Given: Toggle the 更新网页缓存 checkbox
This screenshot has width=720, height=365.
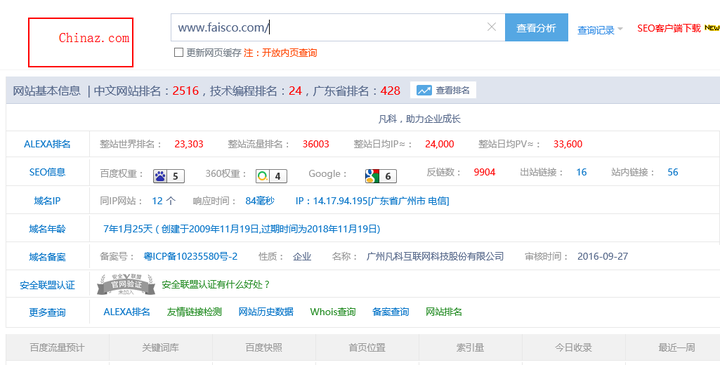Looking at the screenshot, I should [x=179, y=53].
